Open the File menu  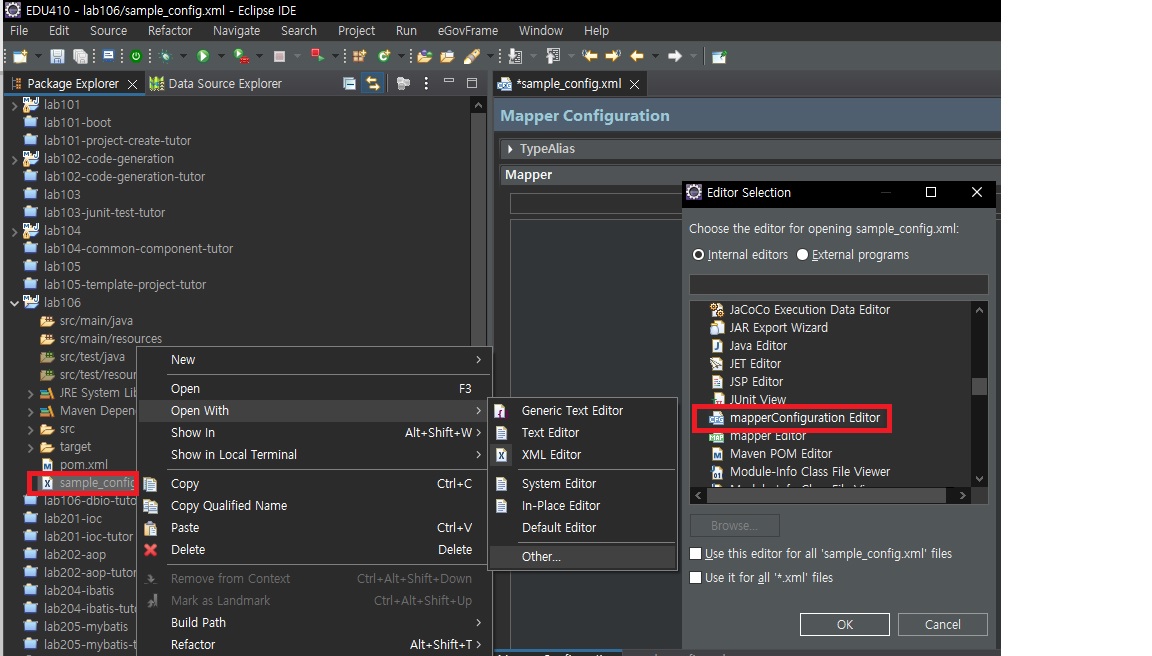tap(19, 31)
